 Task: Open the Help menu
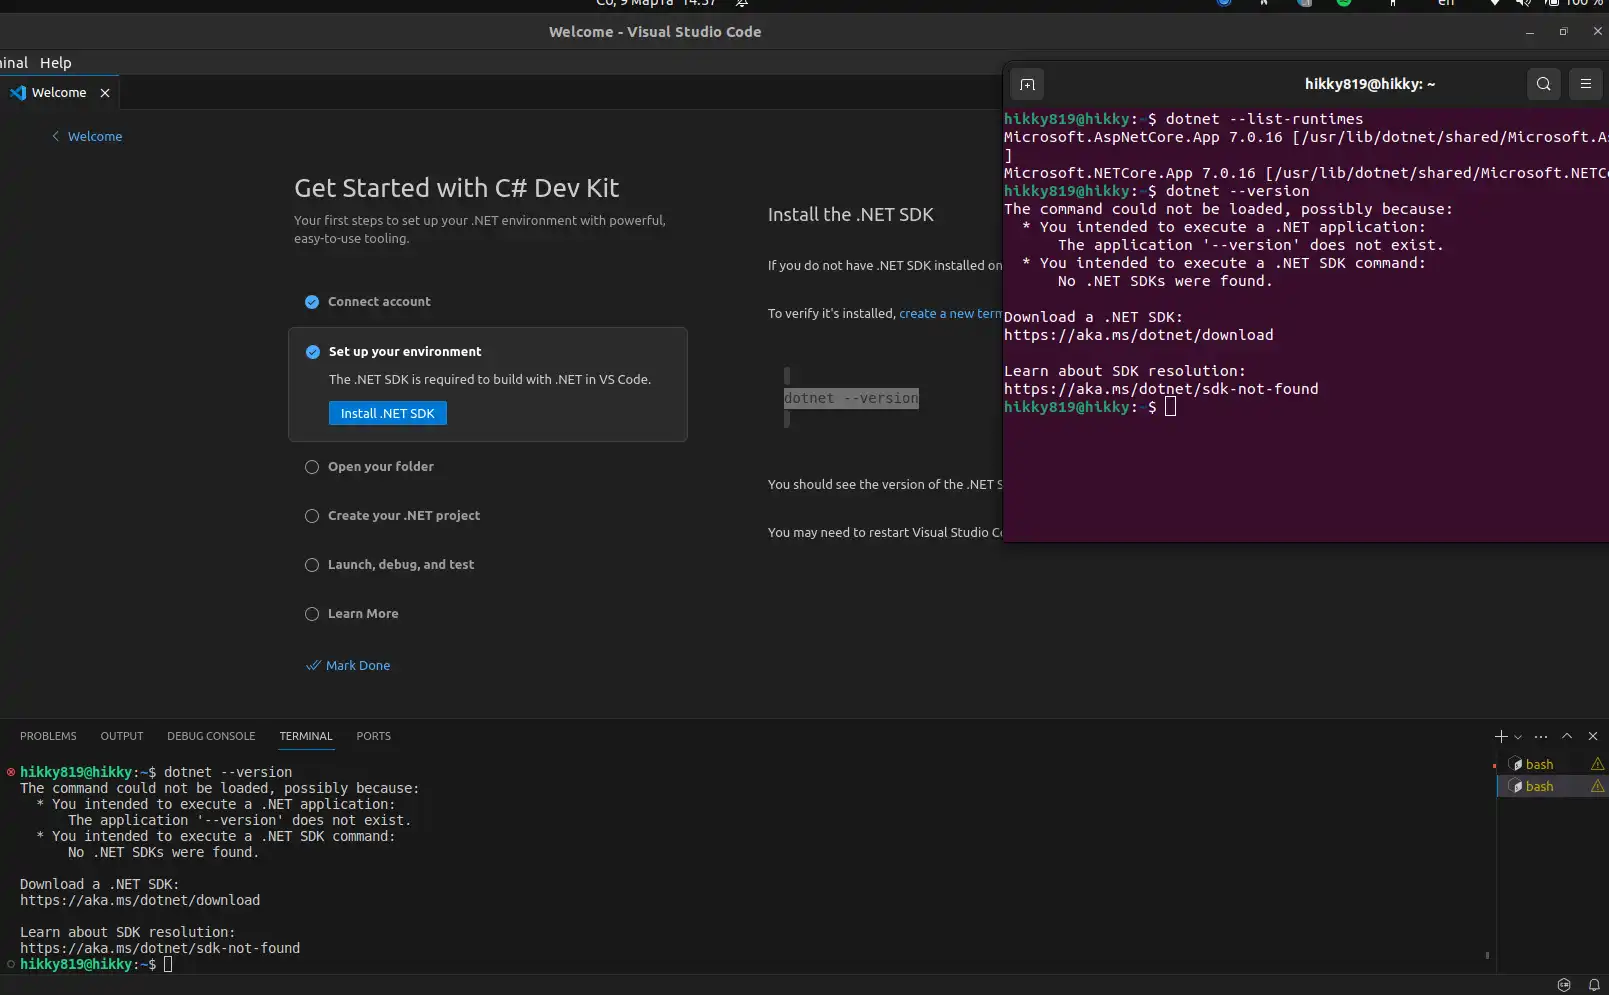click(x=55, y=62)
